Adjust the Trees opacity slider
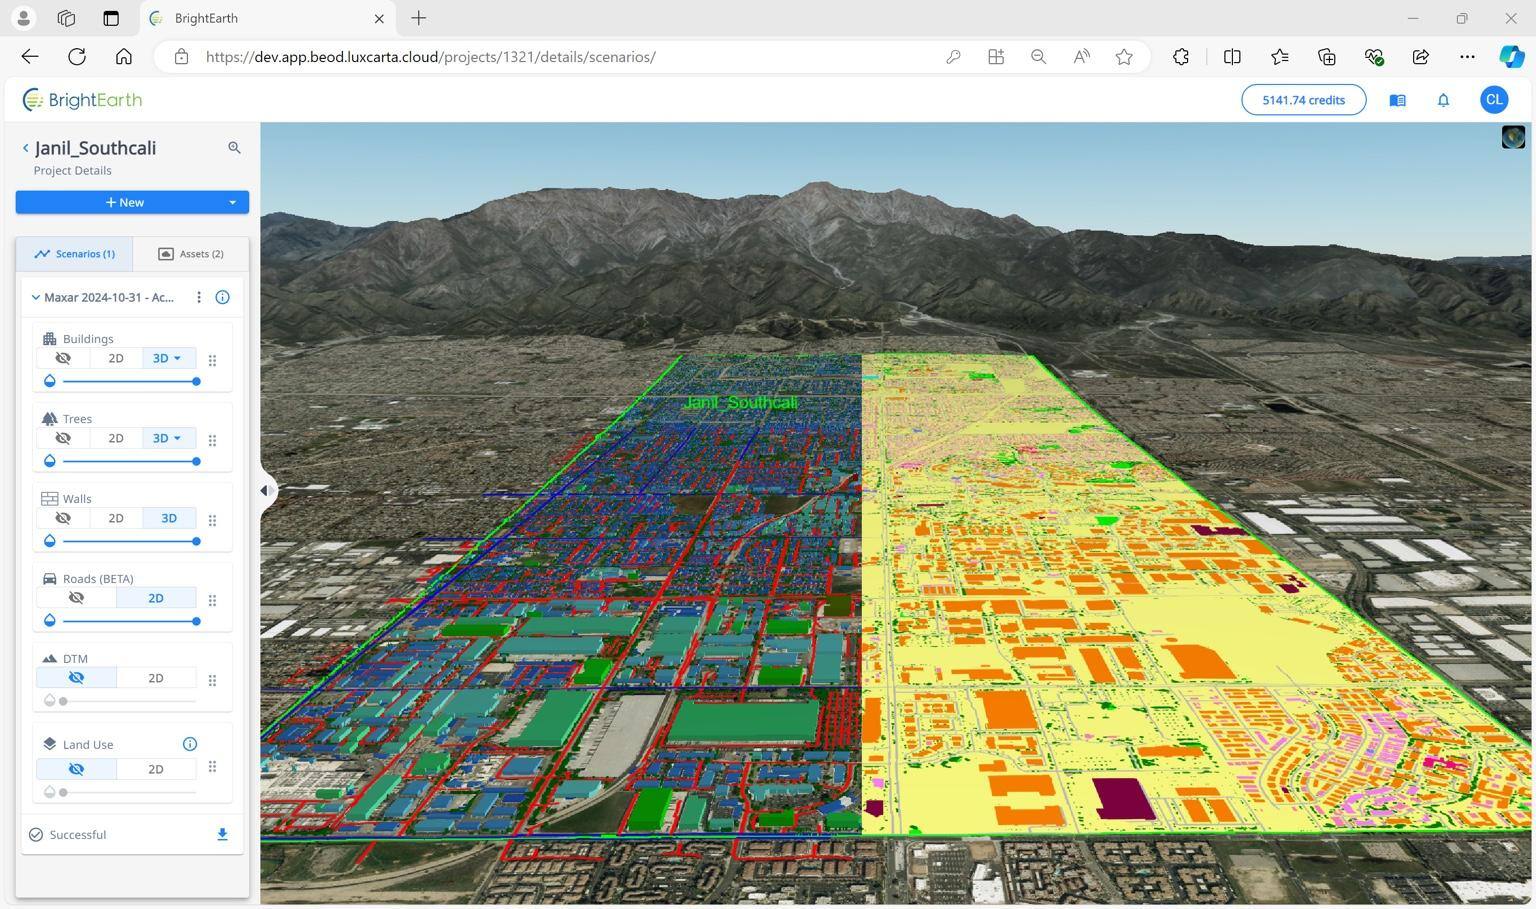1536x909 pixels. tap(130, 461)
